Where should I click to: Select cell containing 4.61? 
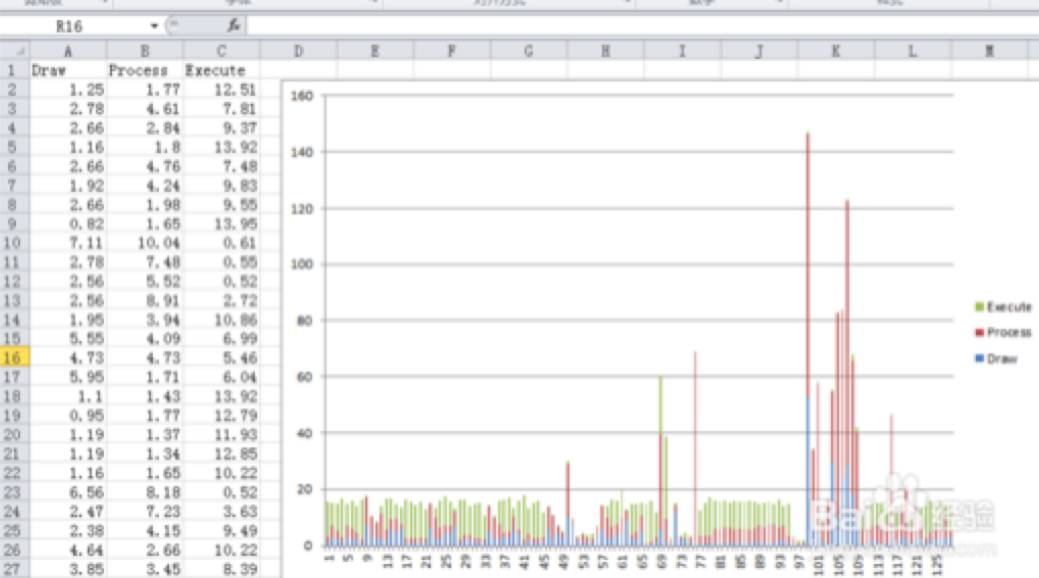coord(144,109)
